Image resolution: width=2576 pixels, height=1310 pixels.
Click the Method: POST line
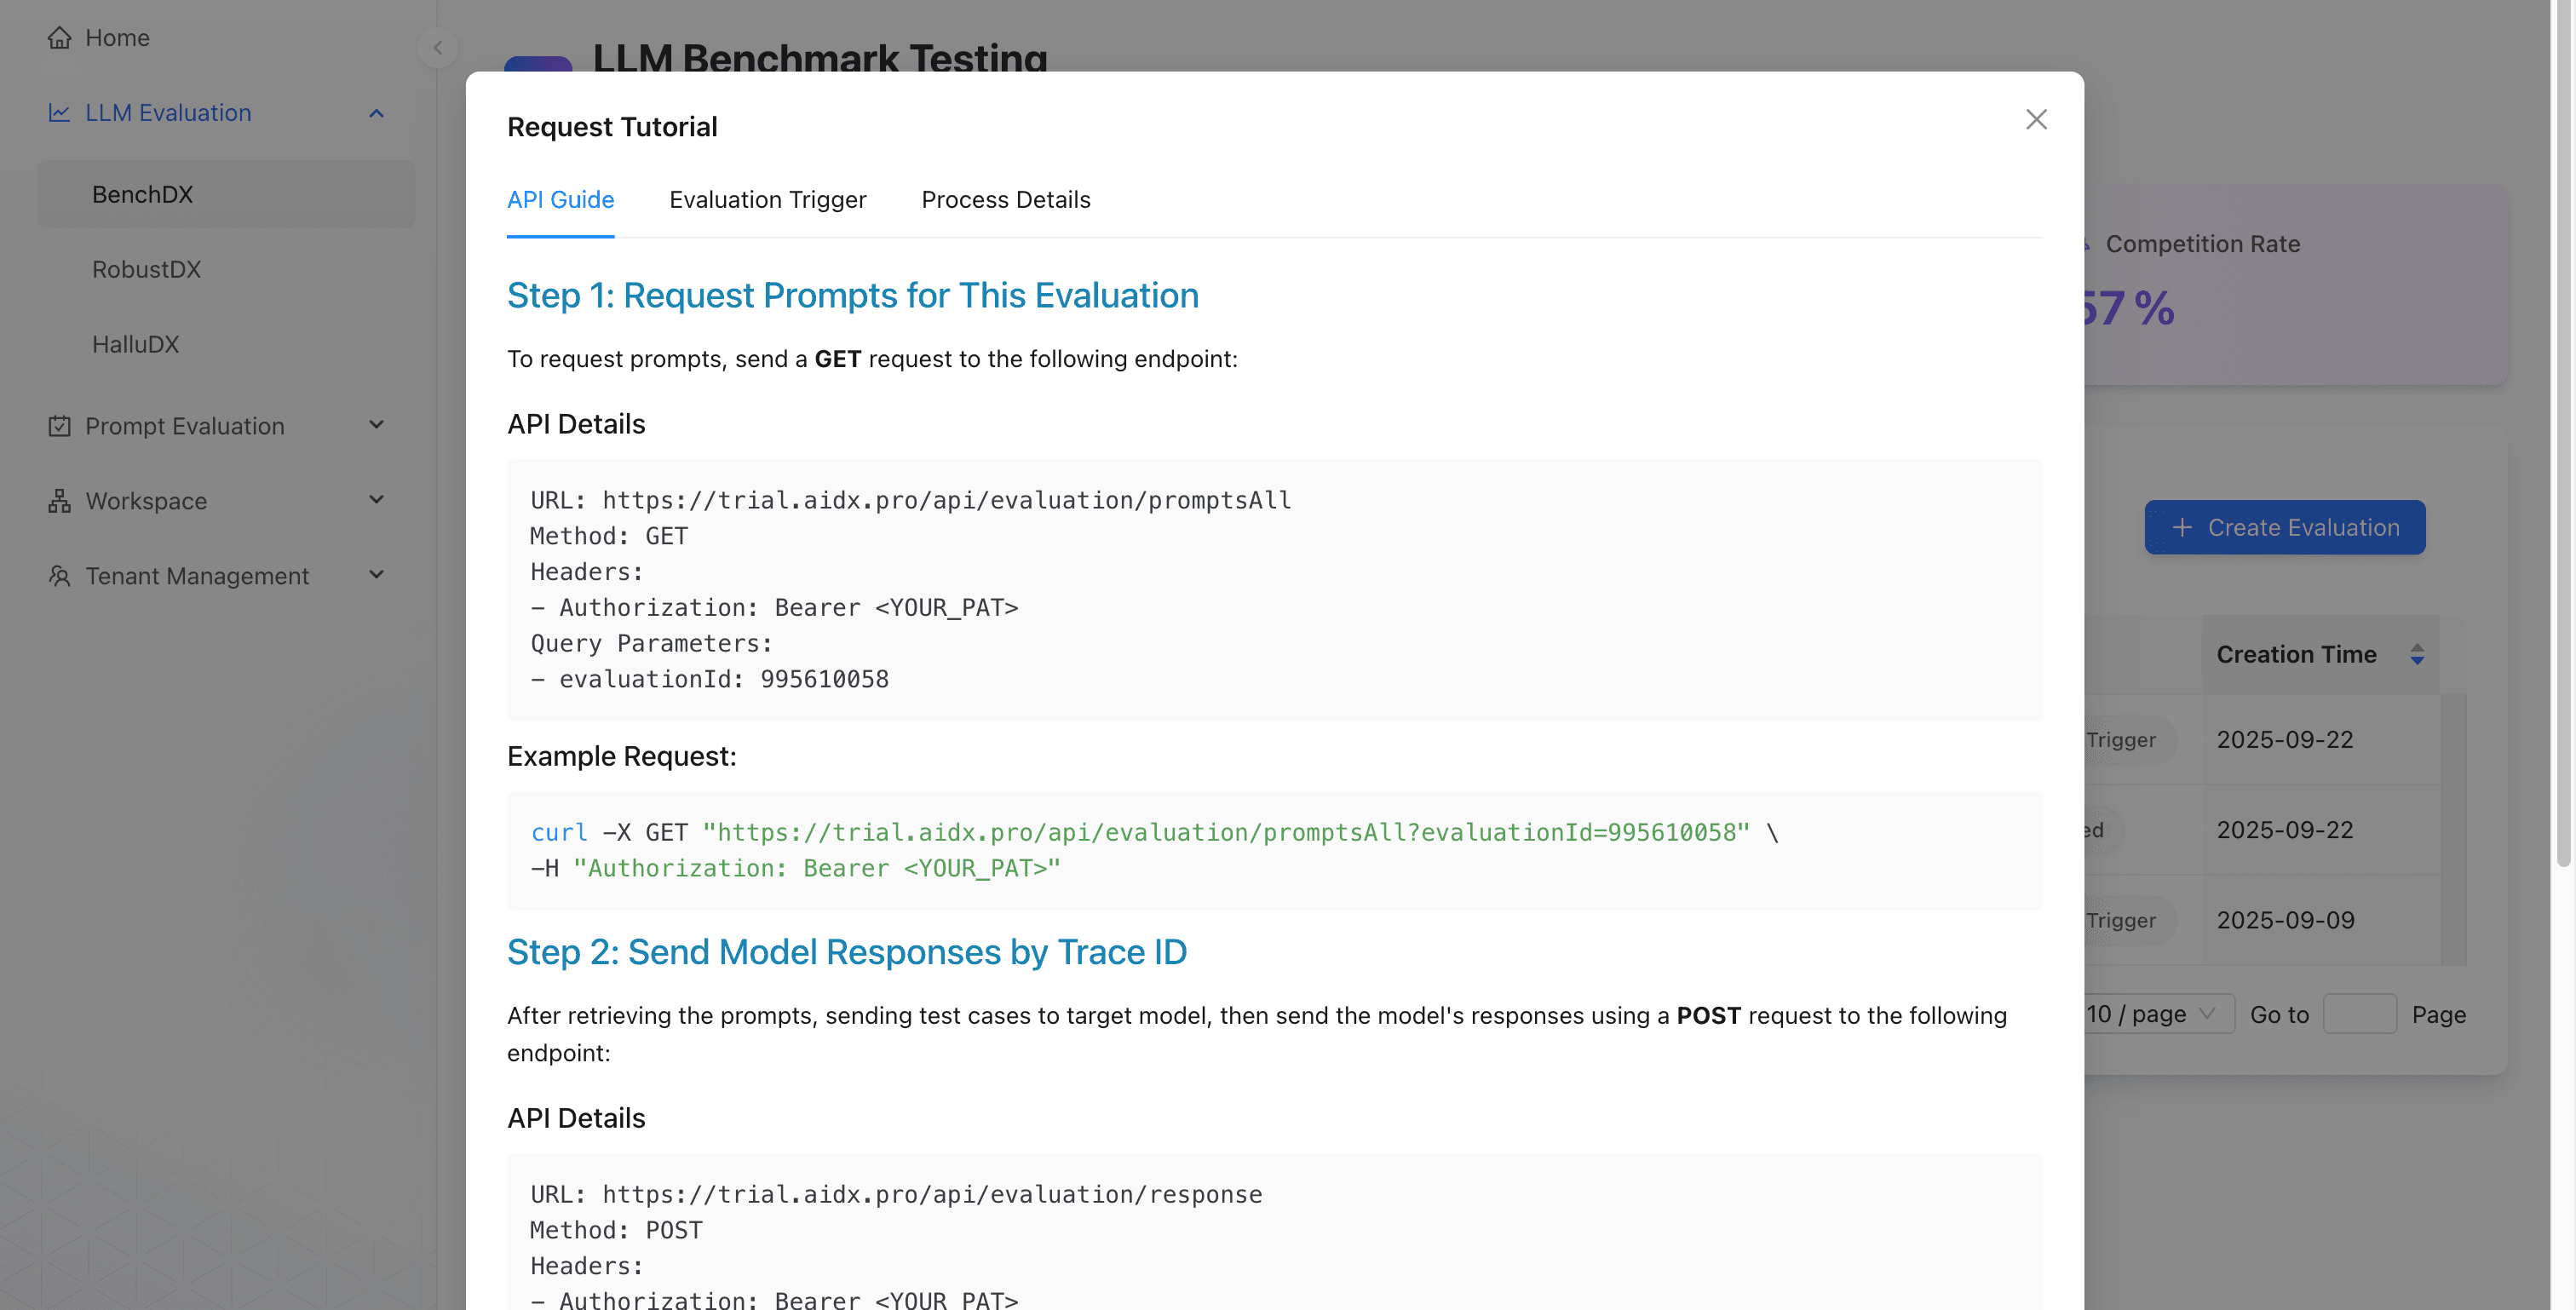pyautogui.click(x=616, y=1230)
